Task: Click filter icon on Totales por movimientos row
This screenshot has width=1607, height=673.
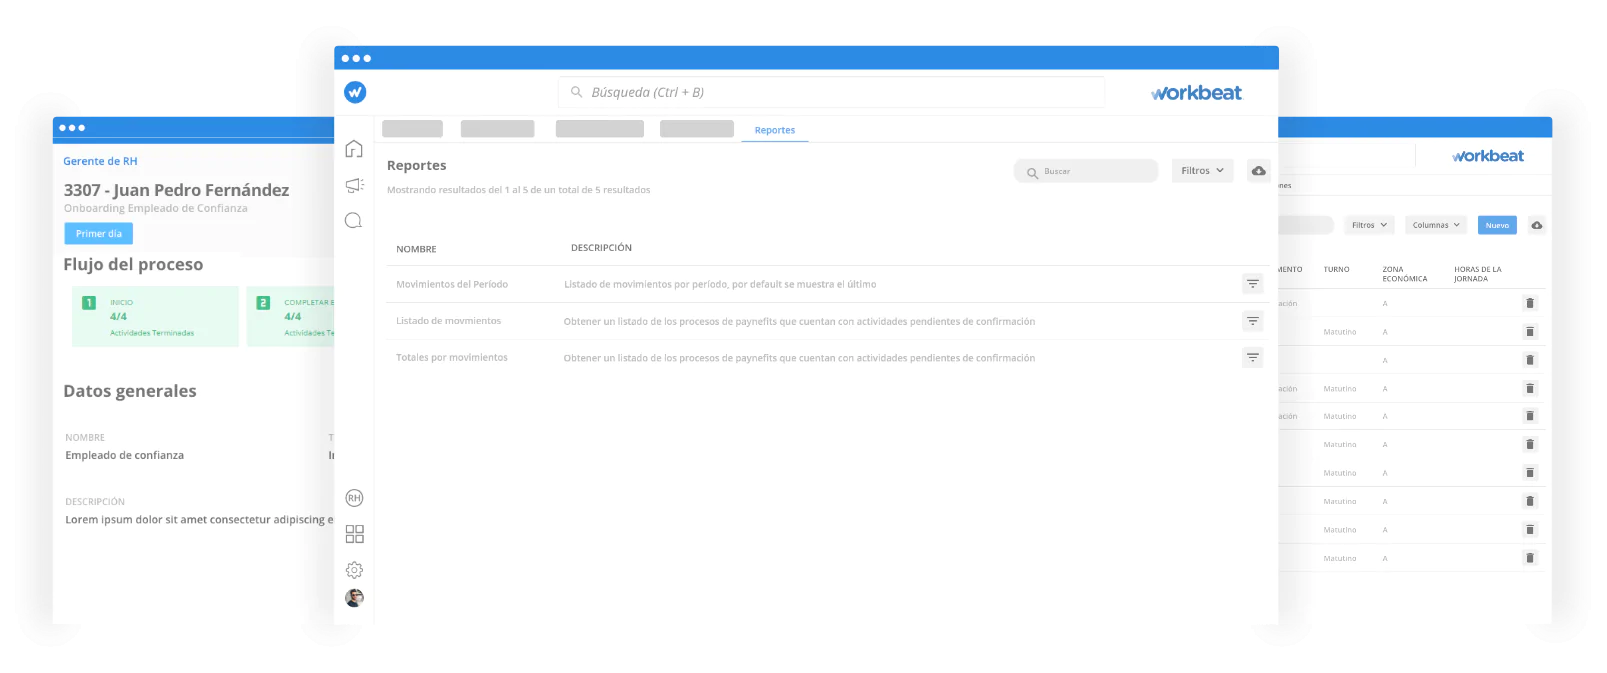Action: [1252, 357]
